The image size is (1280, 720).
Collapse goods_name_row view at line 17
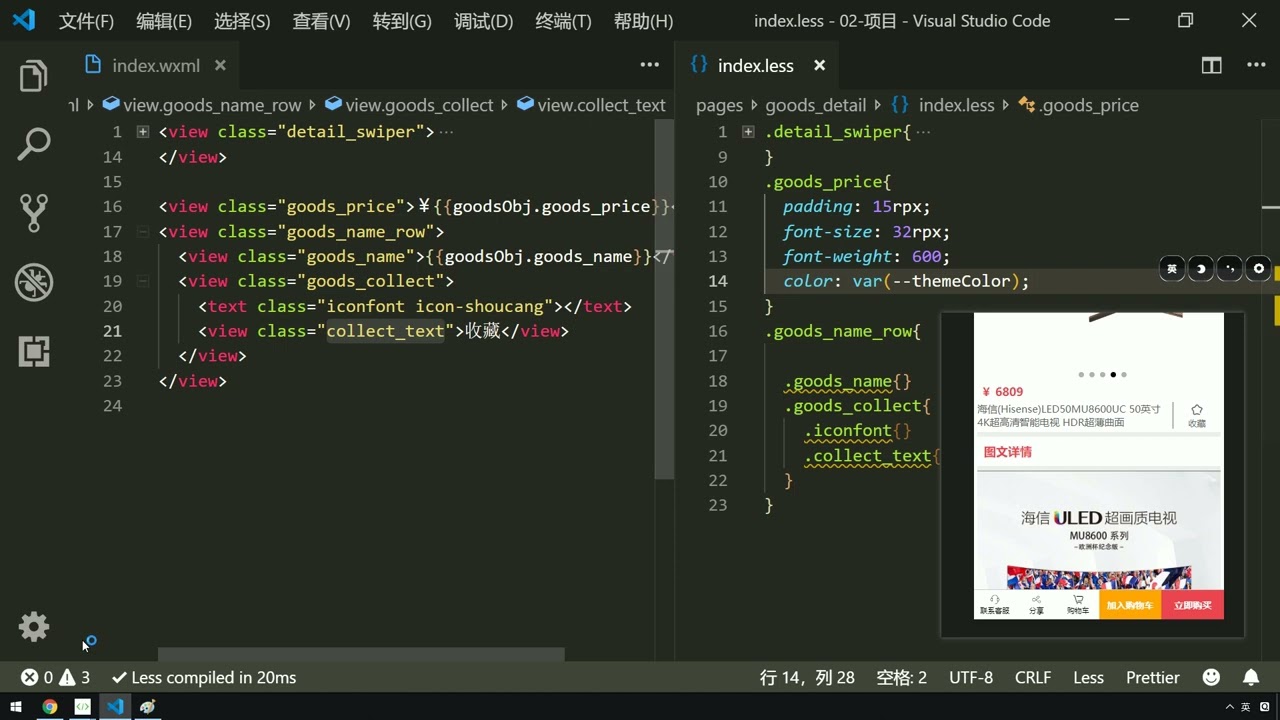[143, 232]
